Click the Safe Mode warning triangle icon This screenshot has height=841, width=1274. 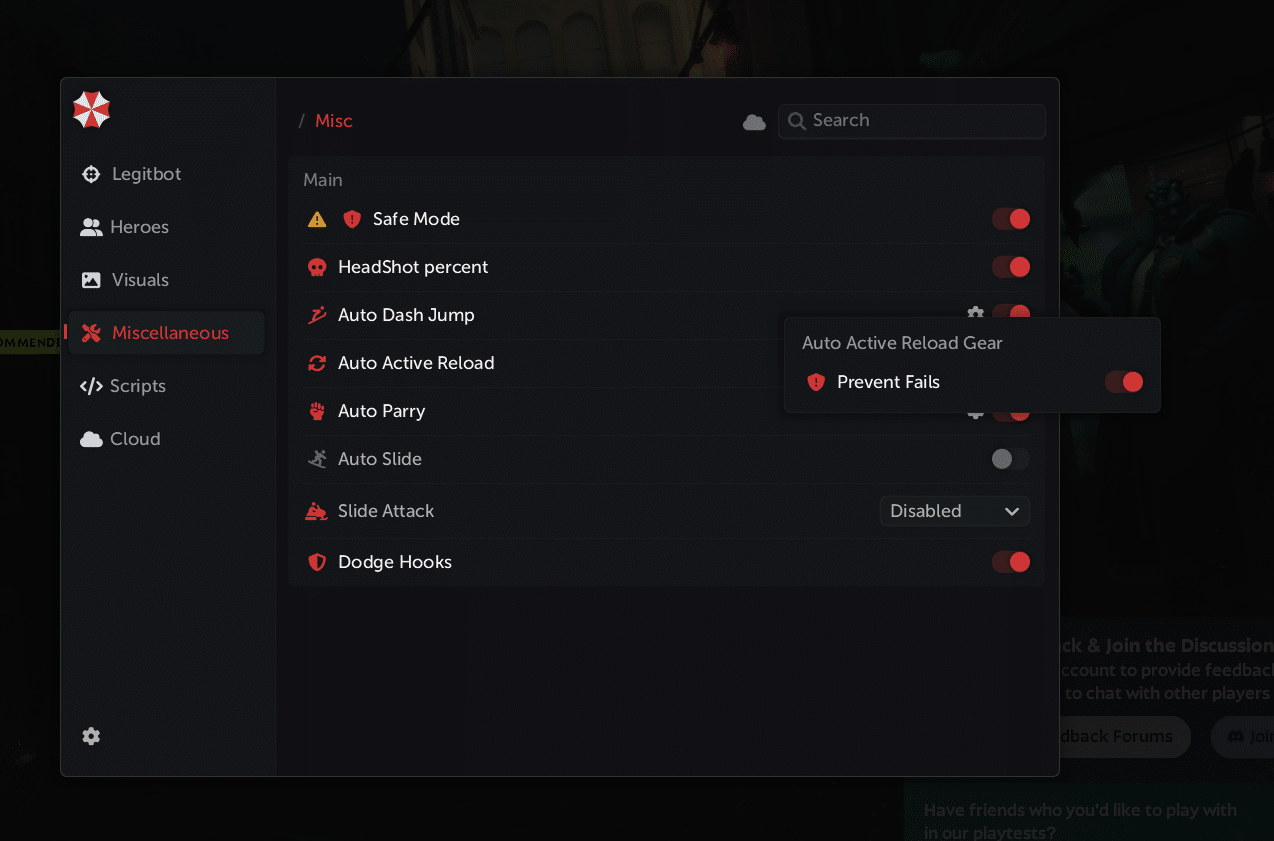click(x=317, y=219)
